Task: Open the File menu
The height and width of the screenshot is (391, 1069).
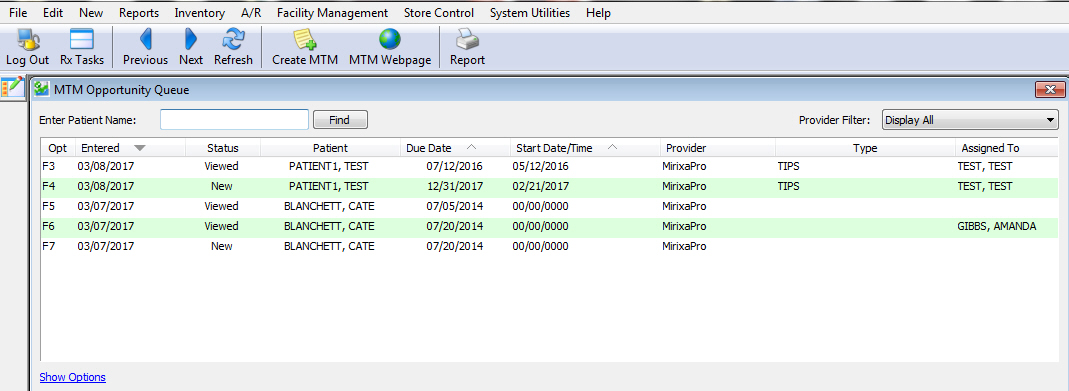Action: (18, 13)
